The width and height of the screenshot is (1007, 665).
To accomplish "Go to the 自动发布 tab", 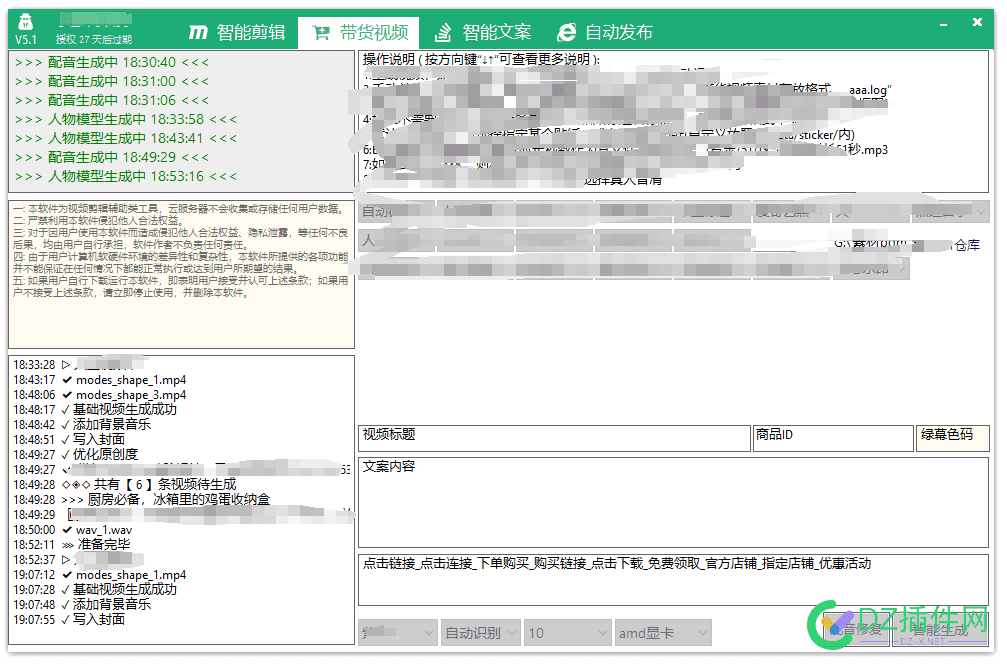I will pyautogui.click(x=605, y=32).
